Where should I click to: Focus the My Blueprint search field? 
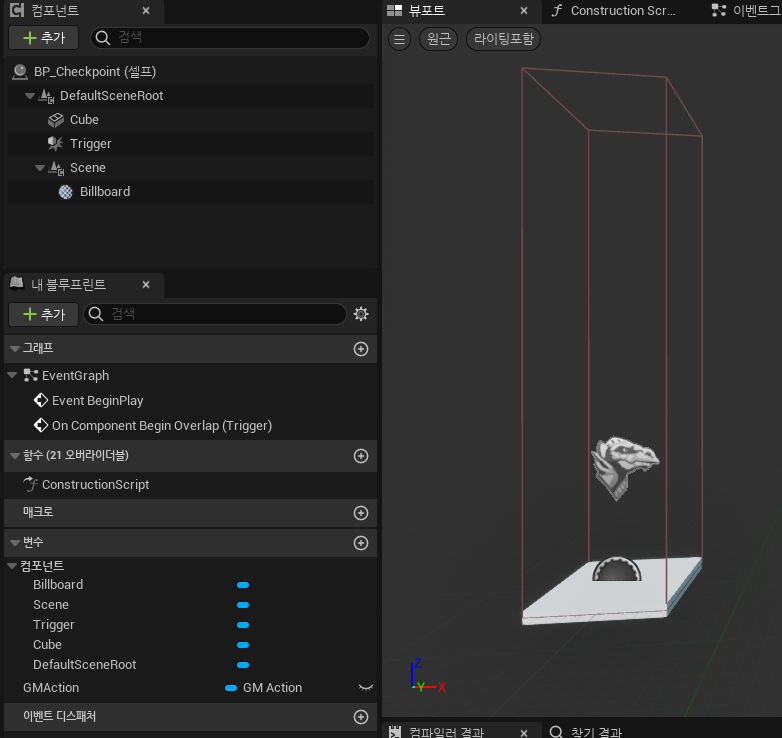[215, 314]
